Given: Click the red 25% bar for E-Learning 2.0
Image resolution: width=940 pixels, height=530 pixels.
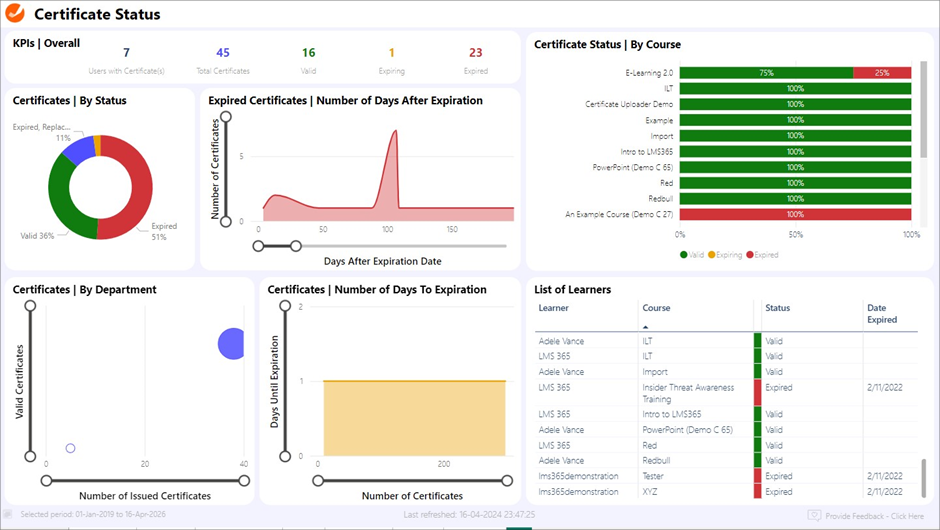Looking at the screenshot, I should click(x=881, y=73).
